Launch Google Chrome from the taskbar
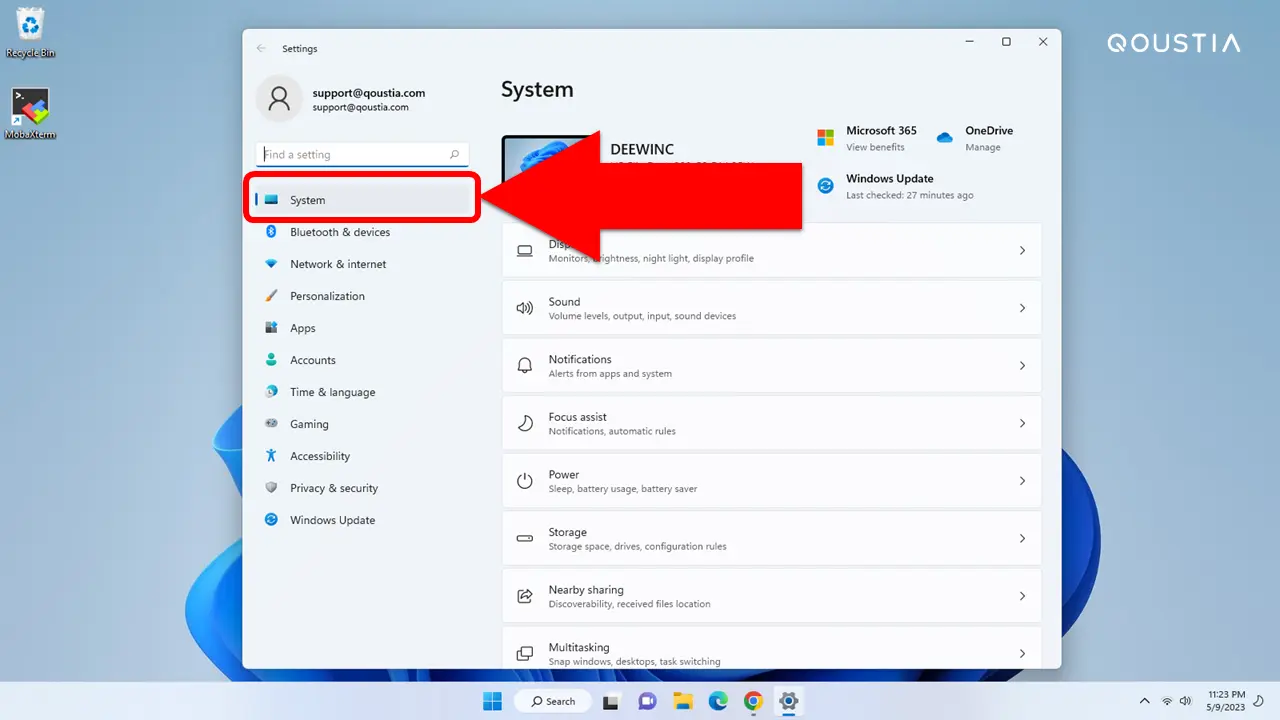This screenshot has width=1280, height=720. tap(753, 701)
